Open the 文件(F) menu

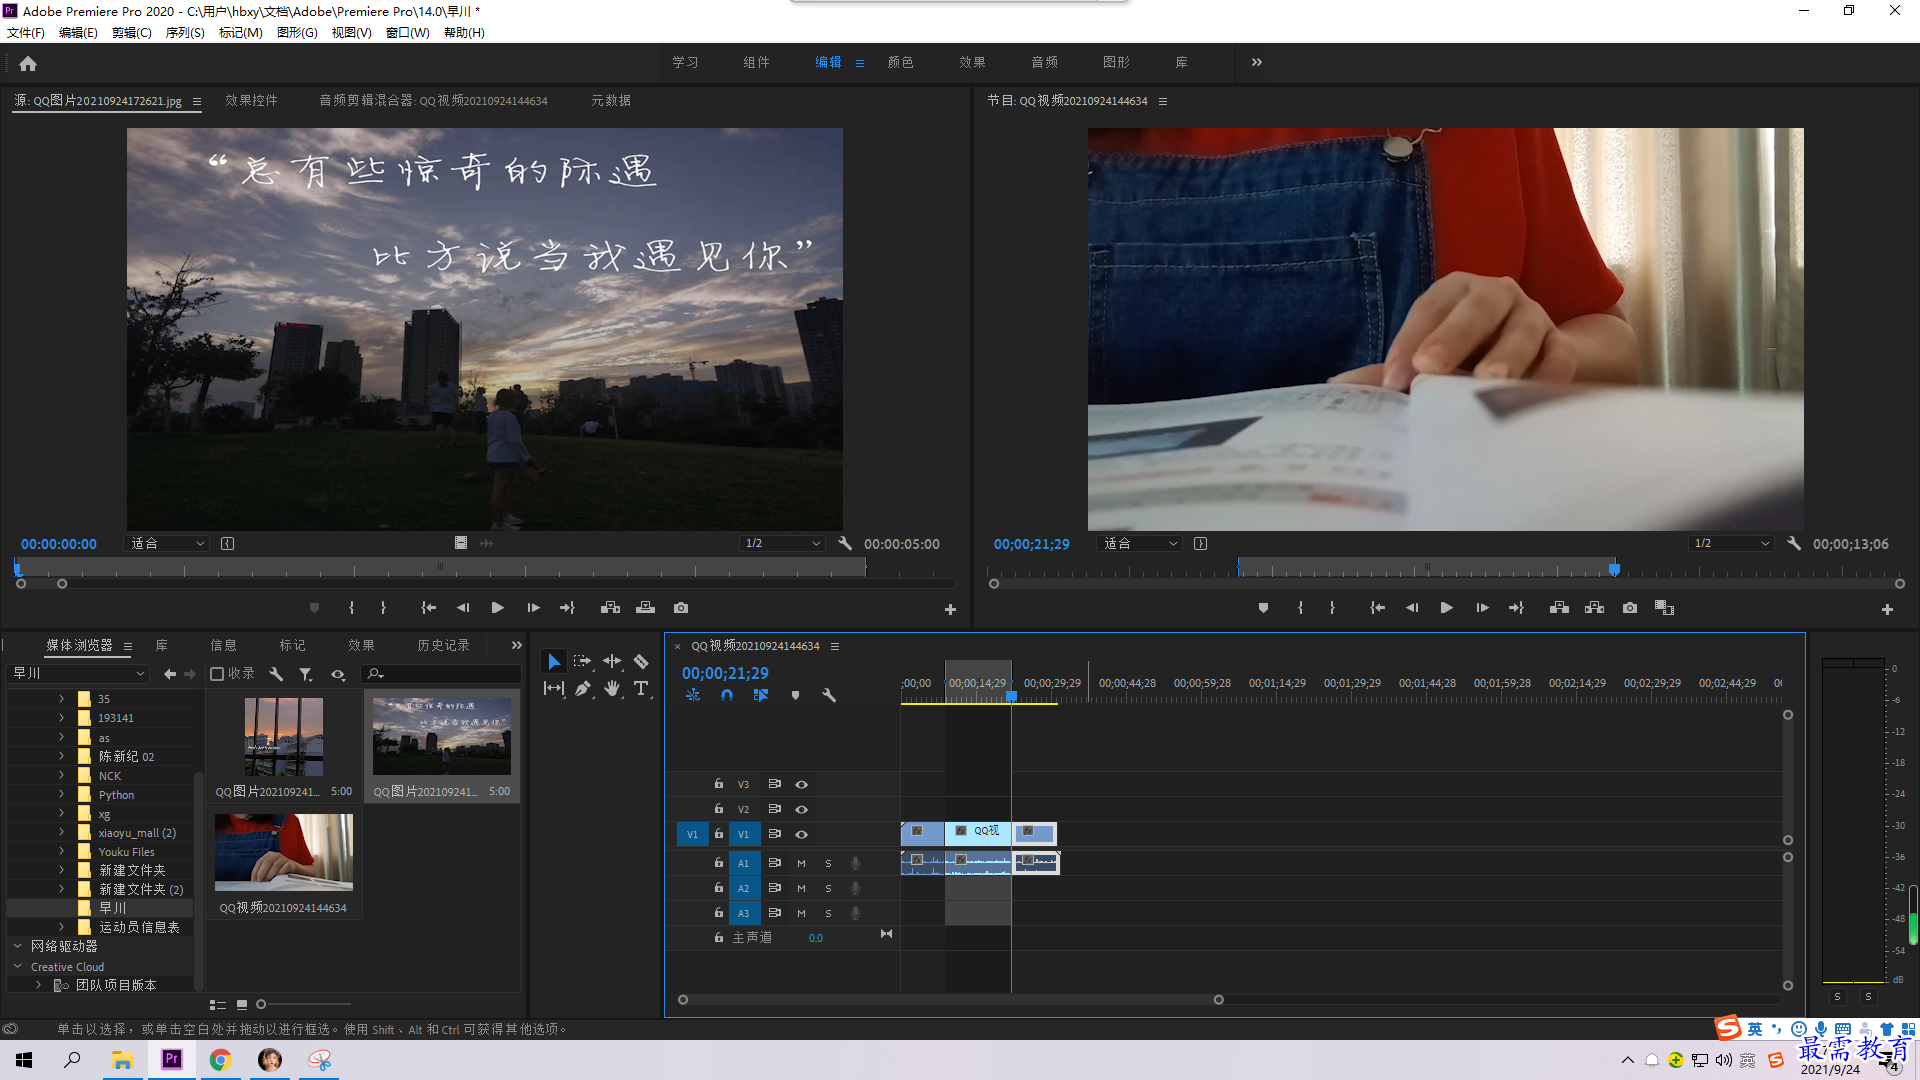pyautogui.click(x=26, y=33)
